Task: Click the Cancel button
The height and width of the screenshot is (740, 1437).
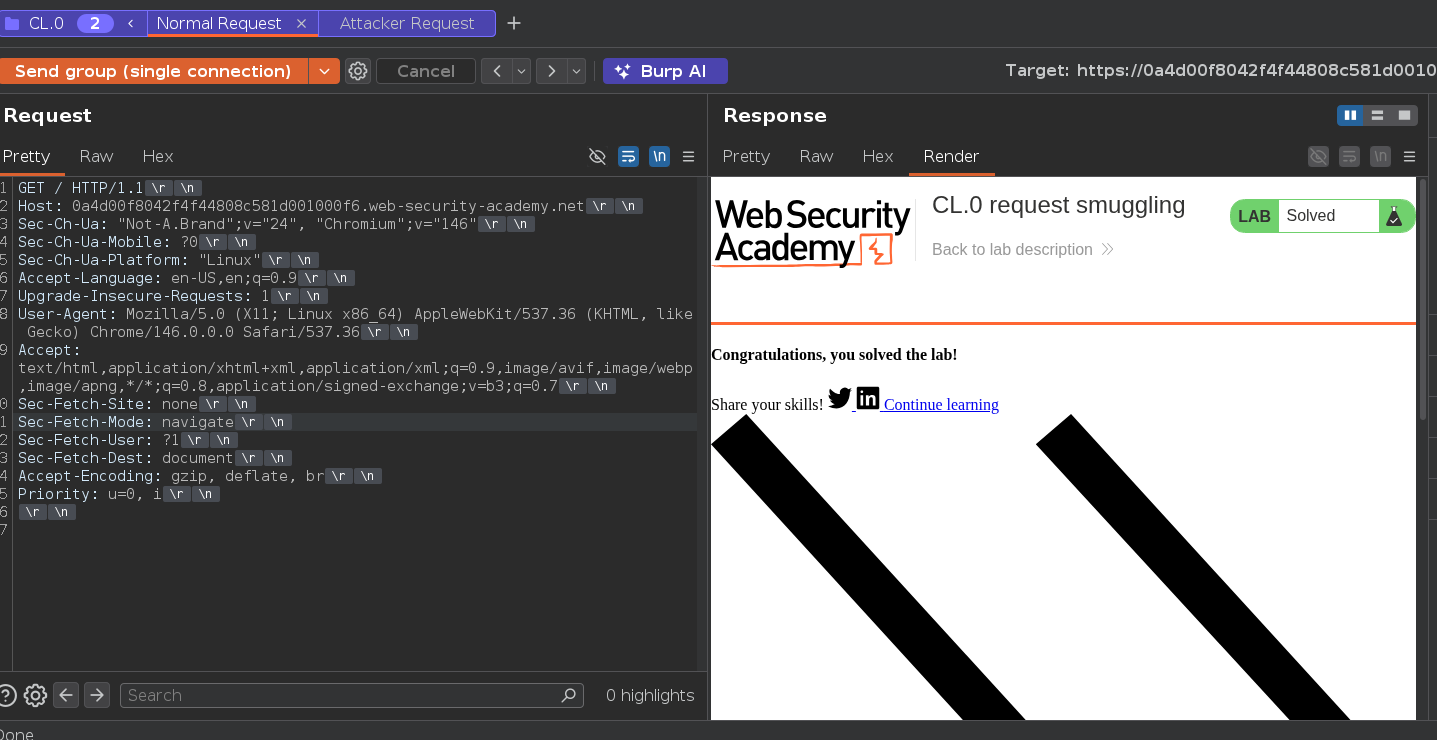Action: click(426, 71)
